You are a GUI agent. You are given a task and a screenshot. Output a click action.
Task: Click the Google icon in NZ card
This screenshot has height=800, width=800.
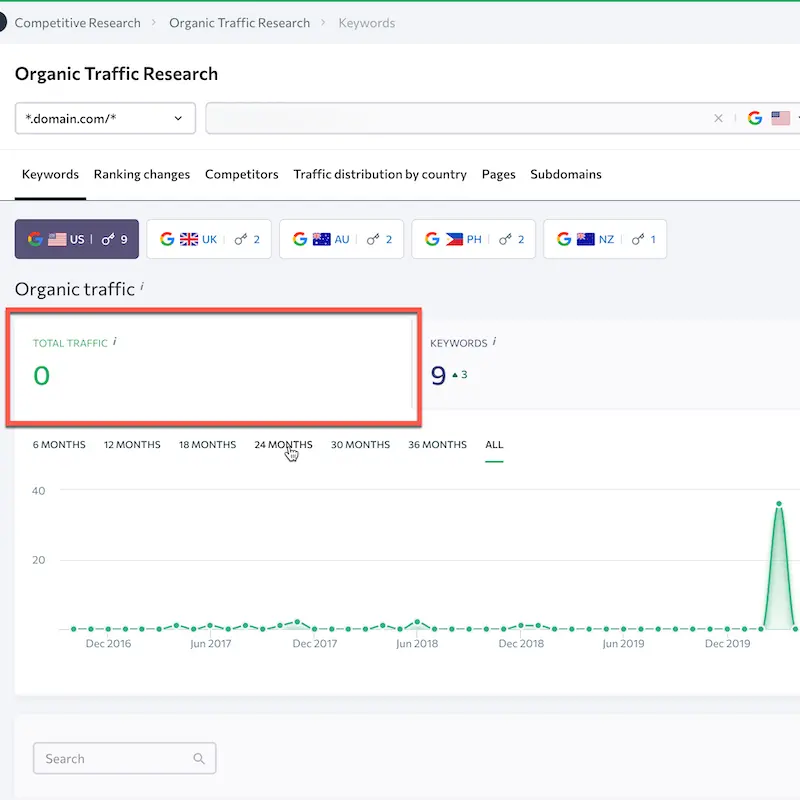564,239
